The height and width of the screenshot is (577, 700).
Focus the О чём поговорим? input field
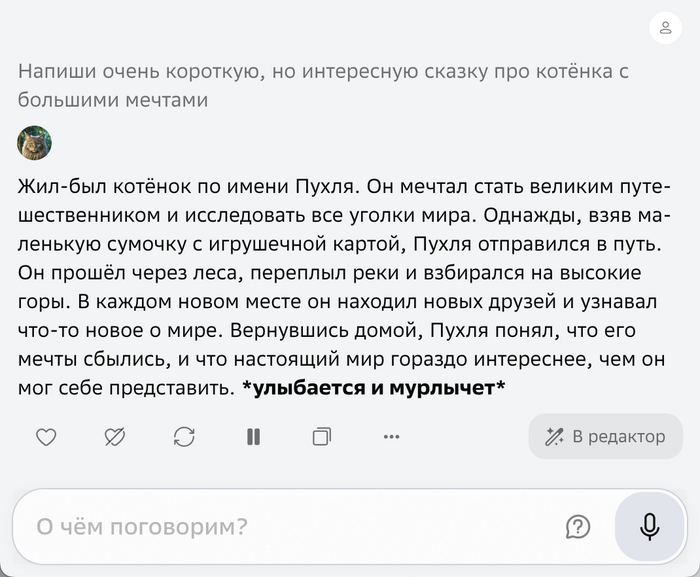(280, 526)
